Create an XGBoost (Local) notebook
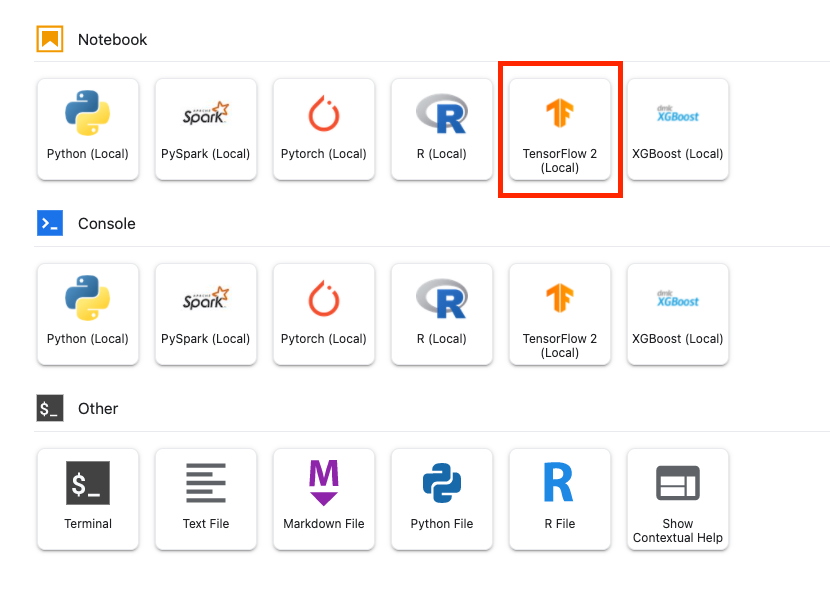The width and height of the screenshot is (830, 612). (678, 130)
